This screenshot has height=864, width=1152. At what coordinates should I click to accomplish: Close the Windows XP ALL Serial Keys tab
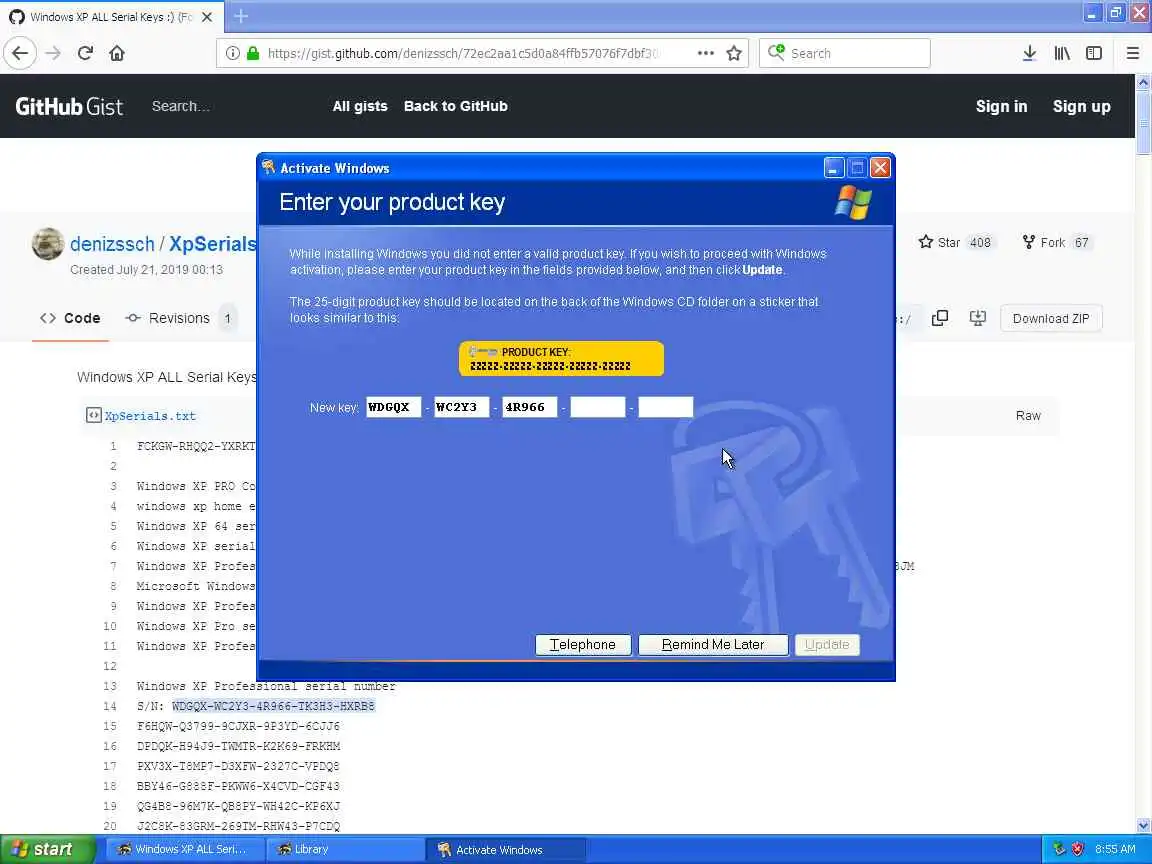(207, 16)
